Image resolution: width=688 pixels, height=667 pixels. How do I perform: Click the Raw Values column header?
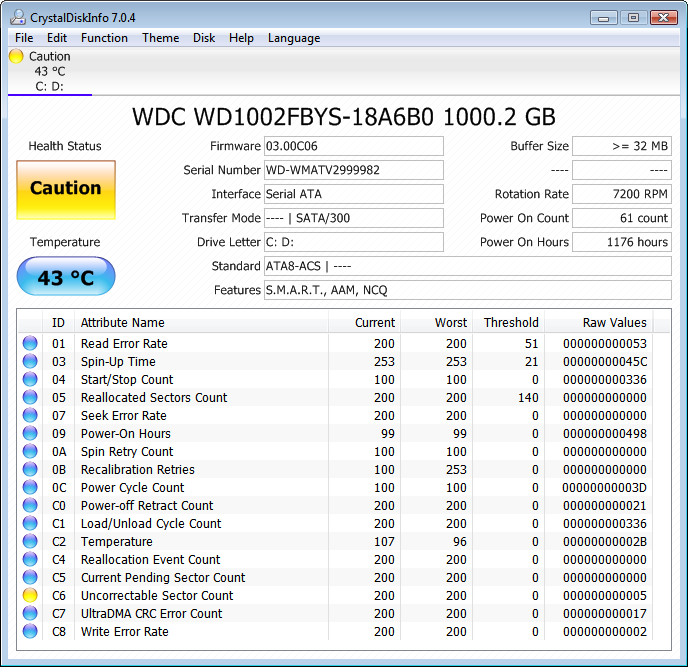614,323
